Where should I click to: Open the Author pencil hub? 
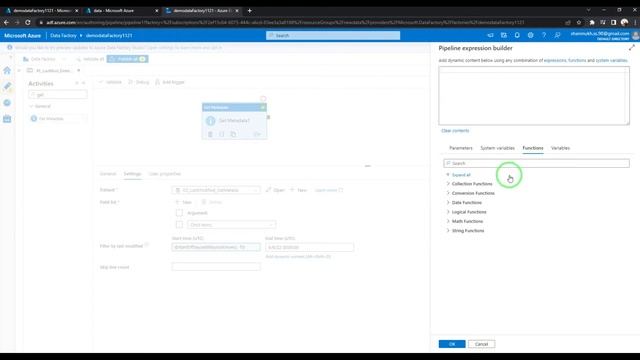click(x=7, y=86)
